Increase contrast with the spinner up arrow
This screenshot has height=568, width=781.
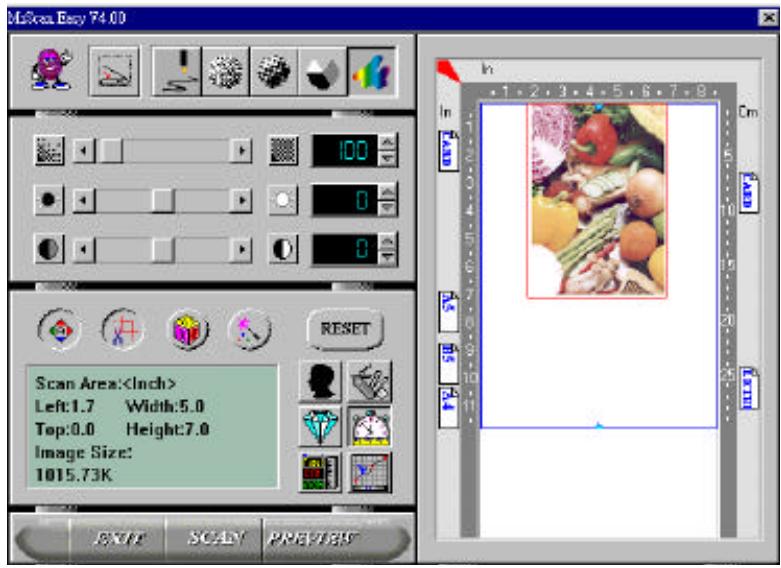pyautogui.click(x=388, y=241)
